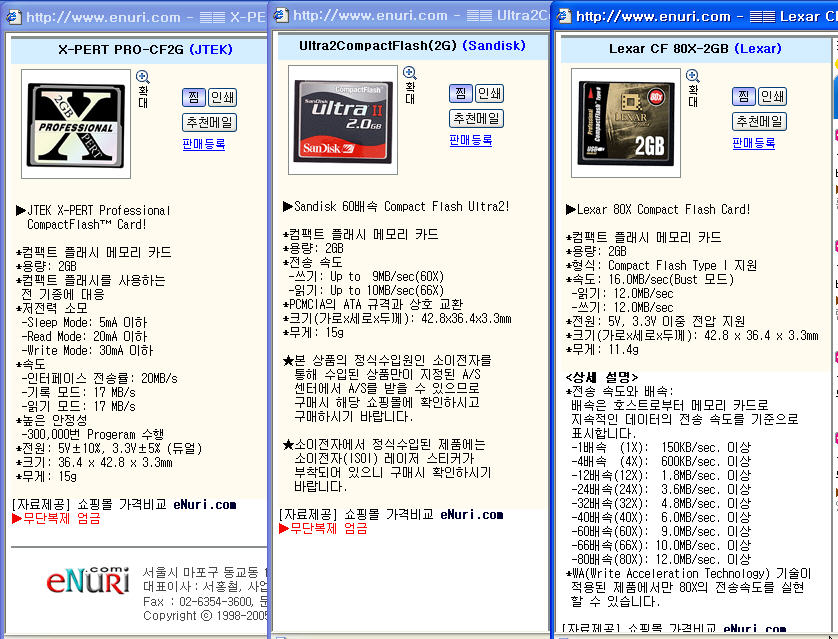838x639 pixels.
Task: Print the Sandisk Ultra2 page with 인쇄
Action: [x=489, y=93]
